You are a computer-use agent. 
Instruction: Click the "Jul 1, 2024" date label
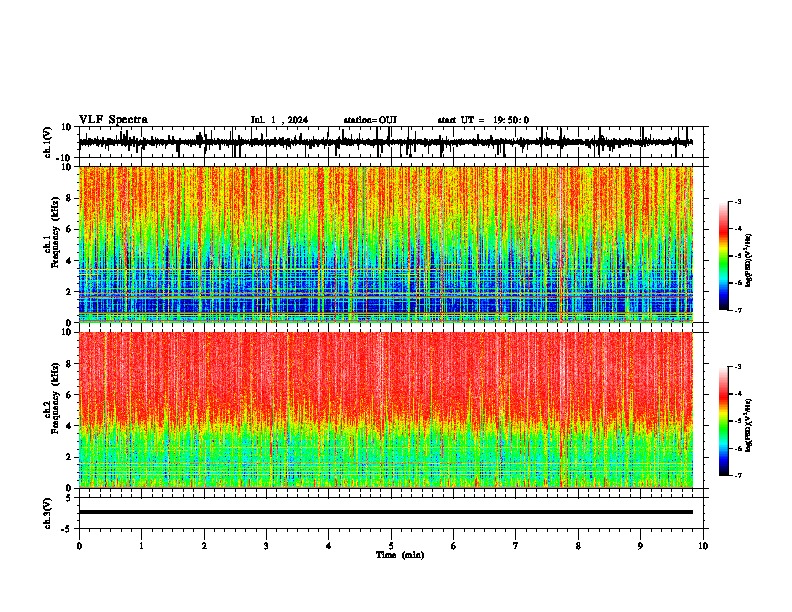(279, 120)
